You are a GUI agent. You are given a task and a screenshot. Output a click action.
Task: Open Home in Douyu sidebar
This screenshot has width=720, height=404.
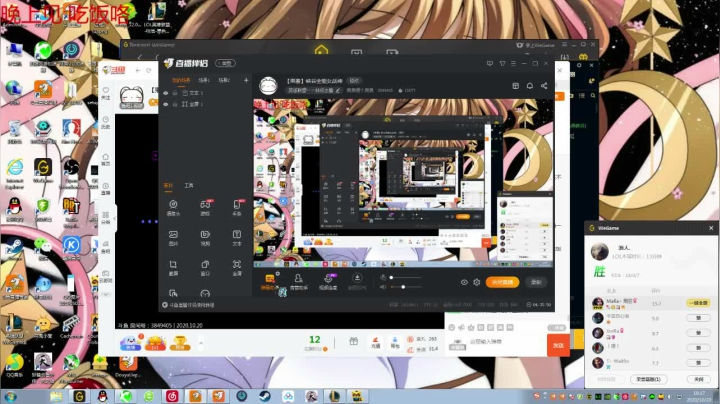coord(106,159)
